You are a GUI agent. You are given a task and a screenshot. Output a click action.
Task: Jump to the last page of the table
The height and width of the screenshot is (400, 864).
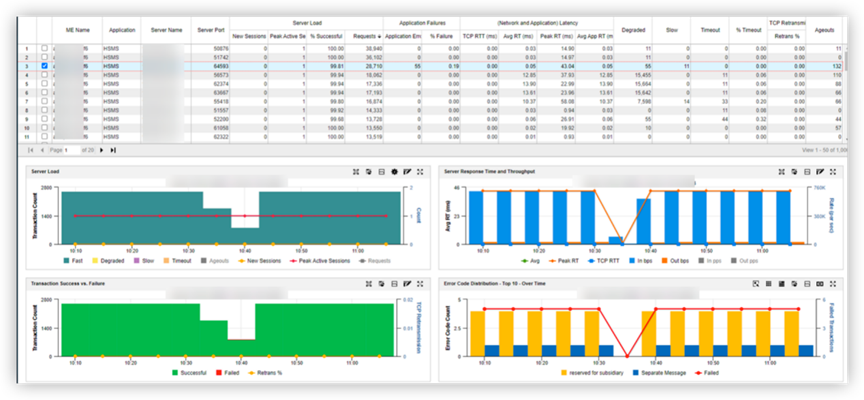tap(113, 150)
